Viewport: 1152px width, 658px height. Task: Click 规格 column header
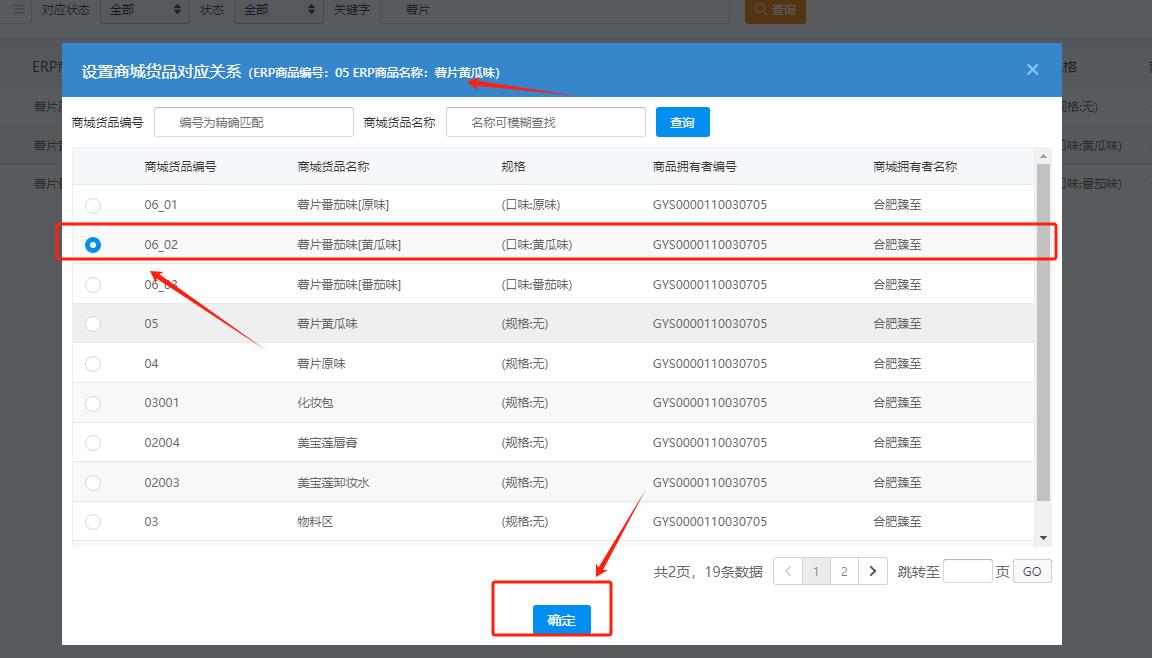[x=513, y=167]
